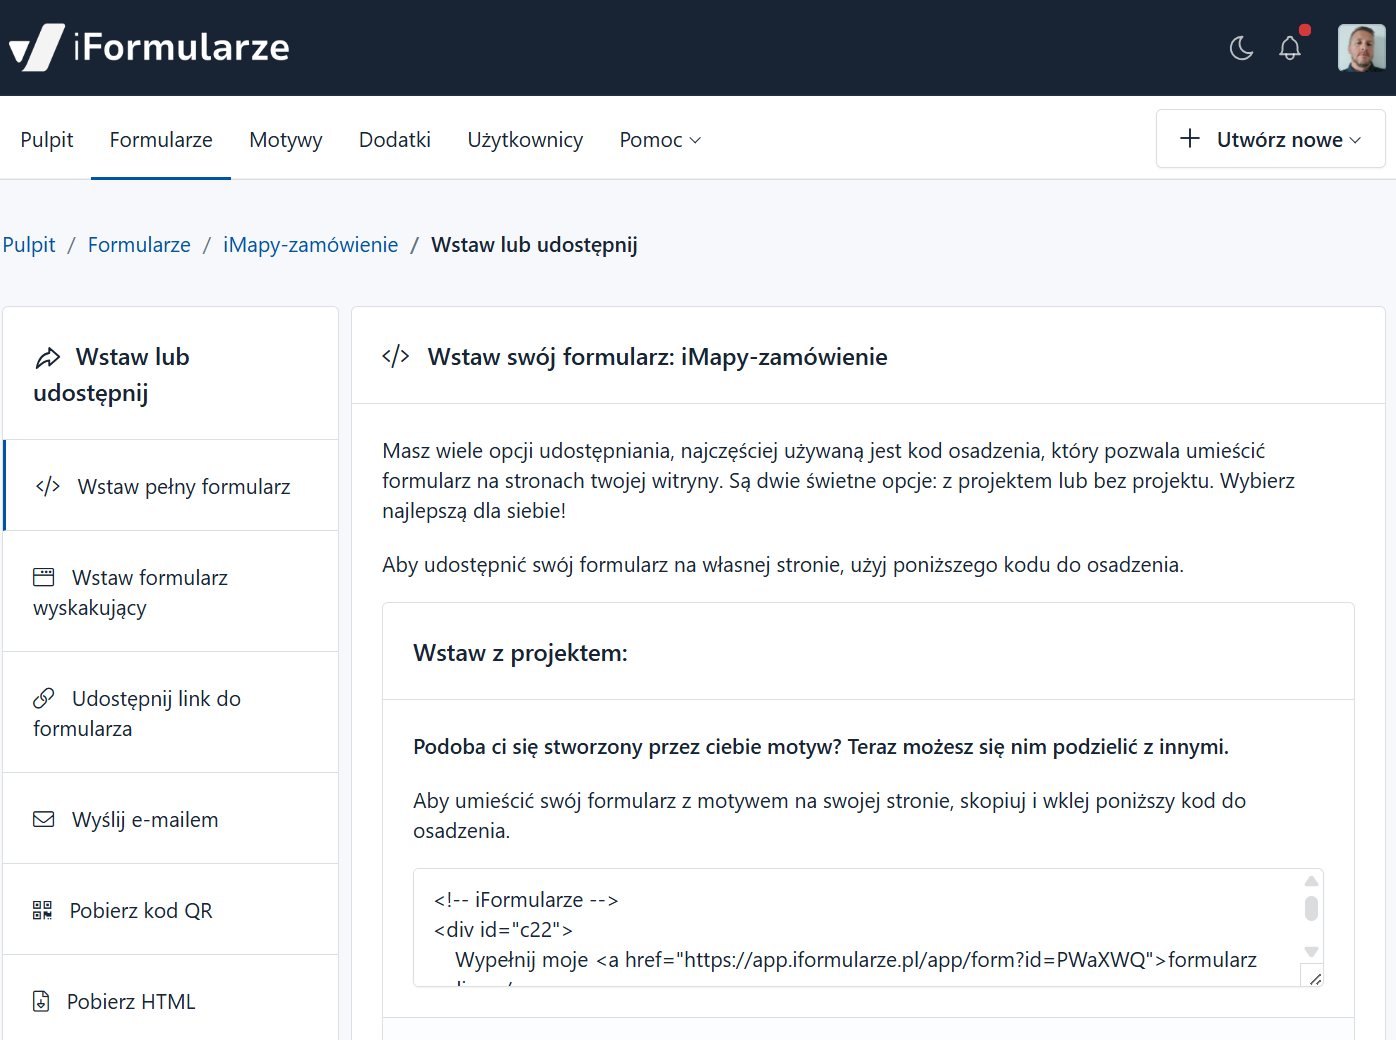Click the iFormularze logo icon
This screenshot has height=1040, width=1396.
36,47
